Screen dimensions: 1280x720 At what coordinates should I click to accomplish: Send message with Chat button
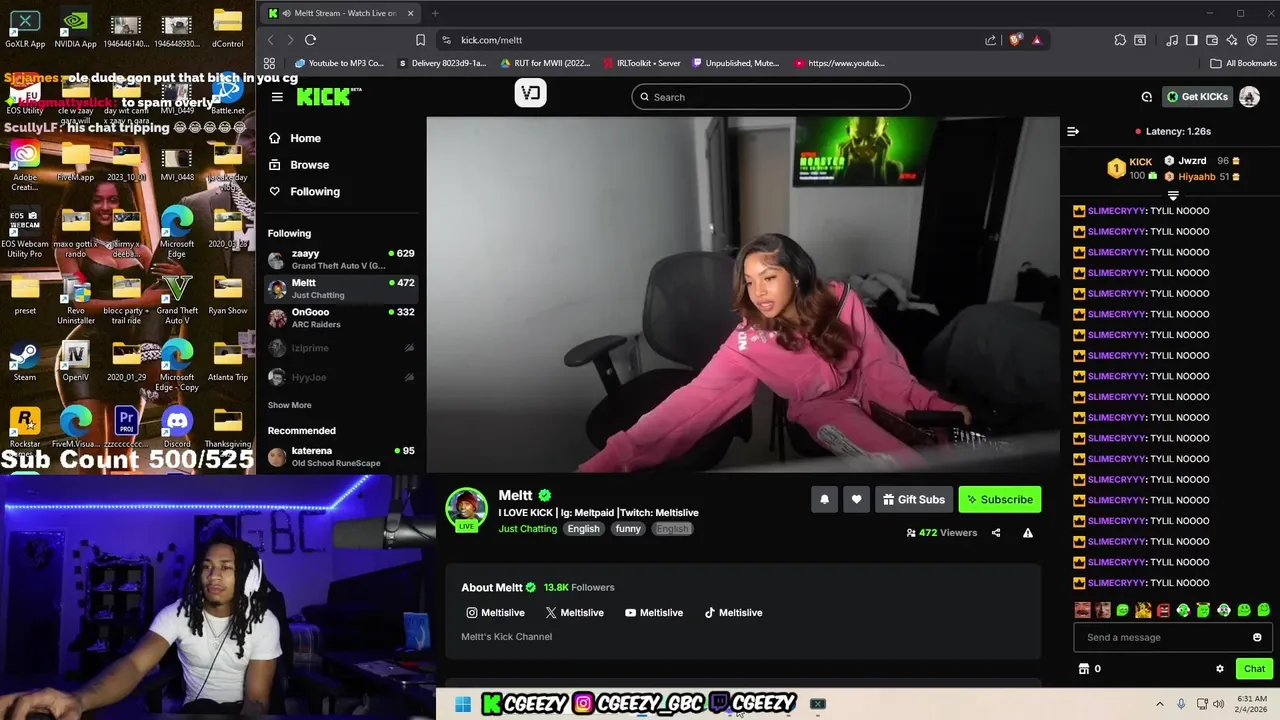[x=1254, y=669]
